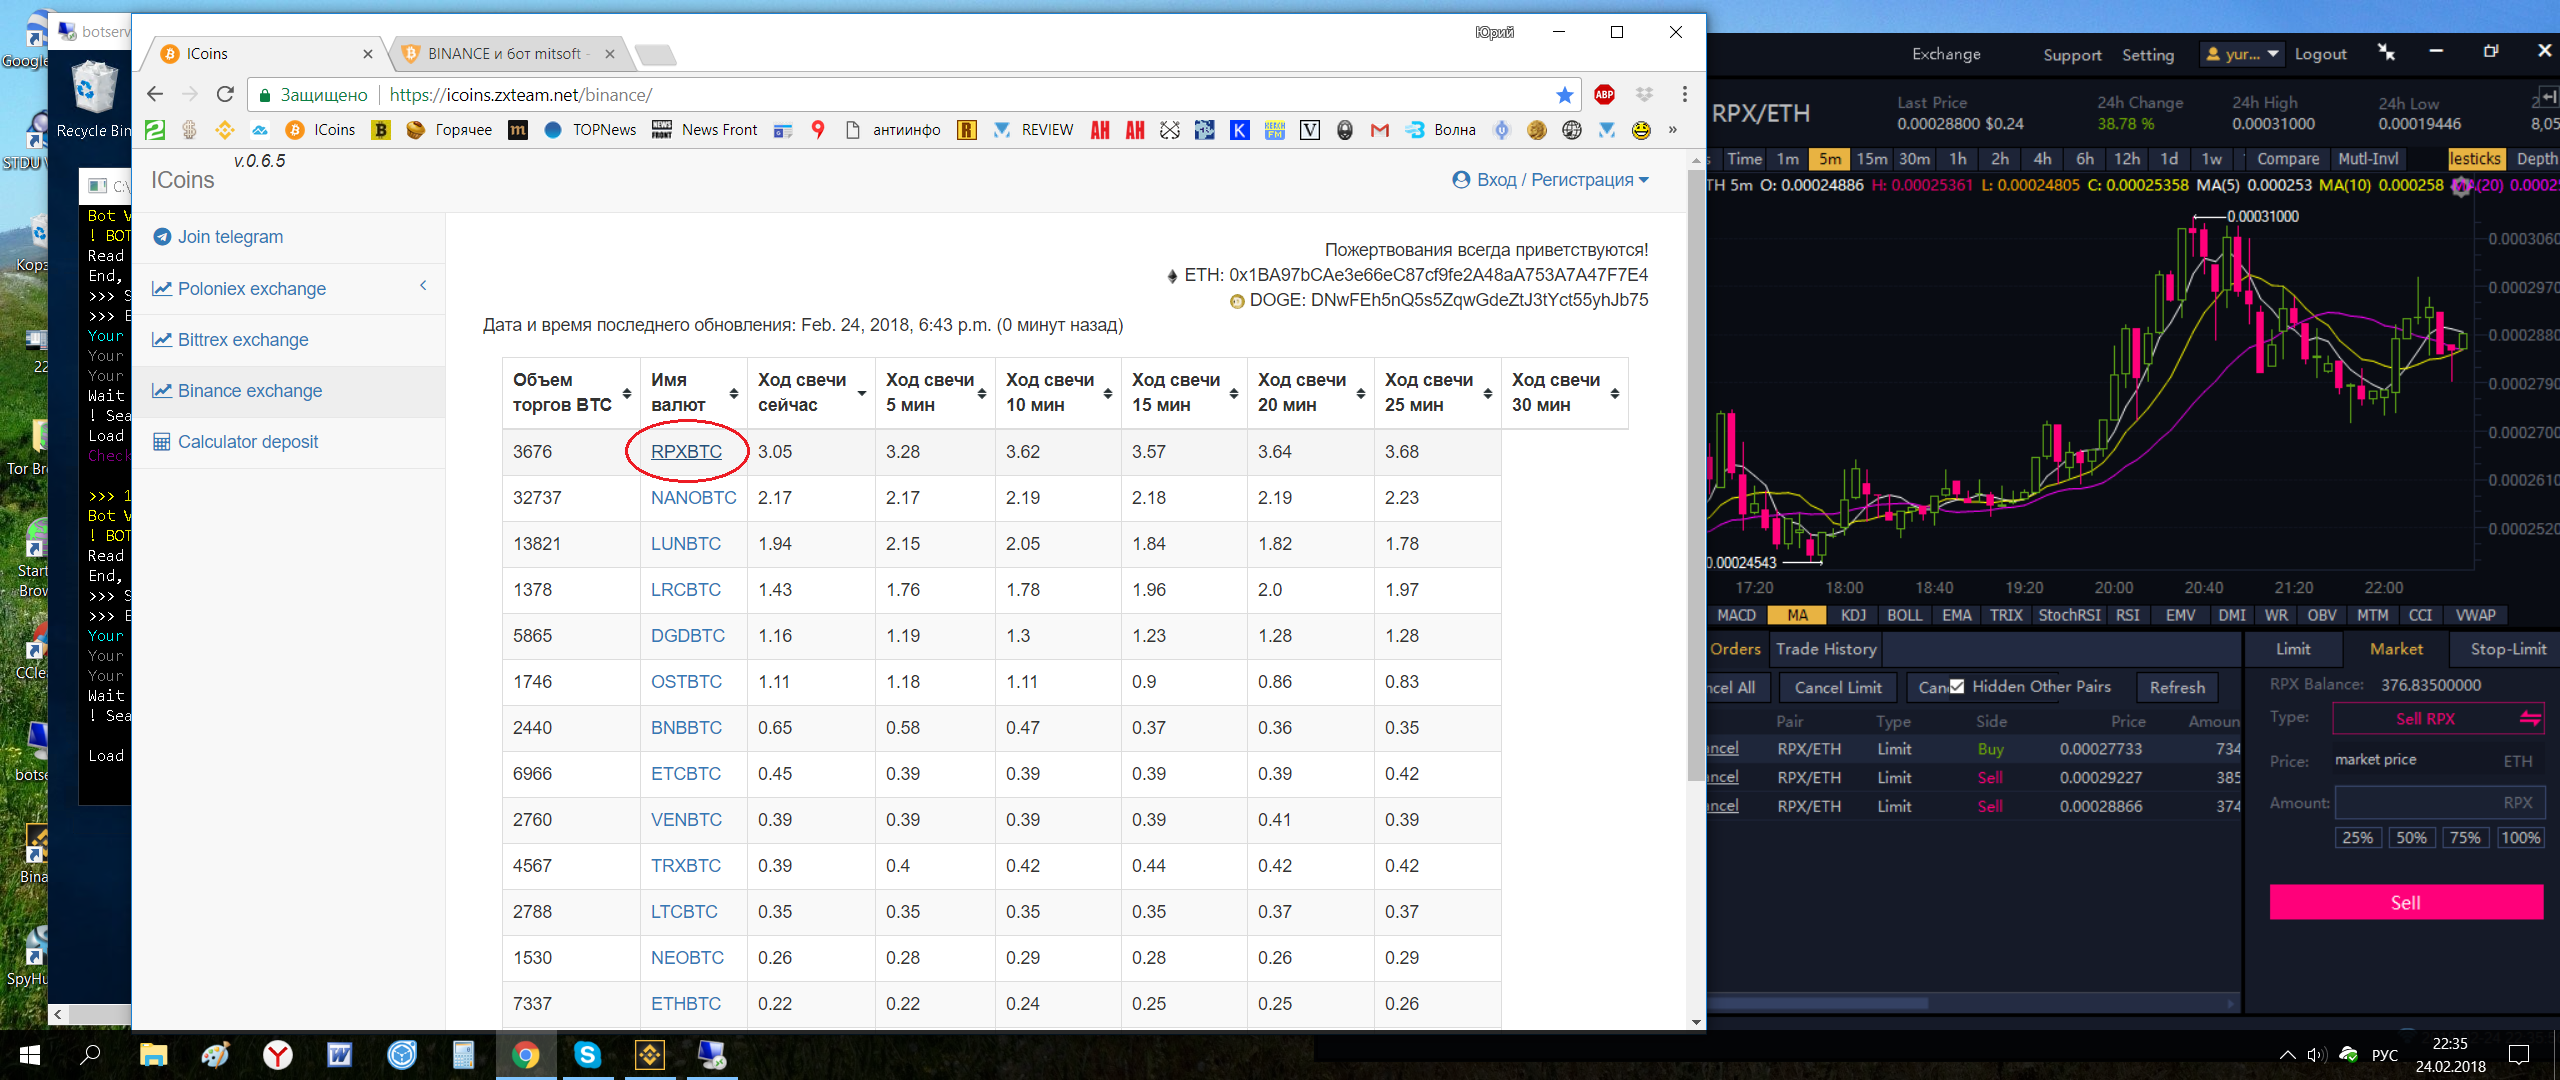Viewport: 2560px width, 1080px height.
Task: Click the Chrome back arrow button
Action: (x=155, y=94)
